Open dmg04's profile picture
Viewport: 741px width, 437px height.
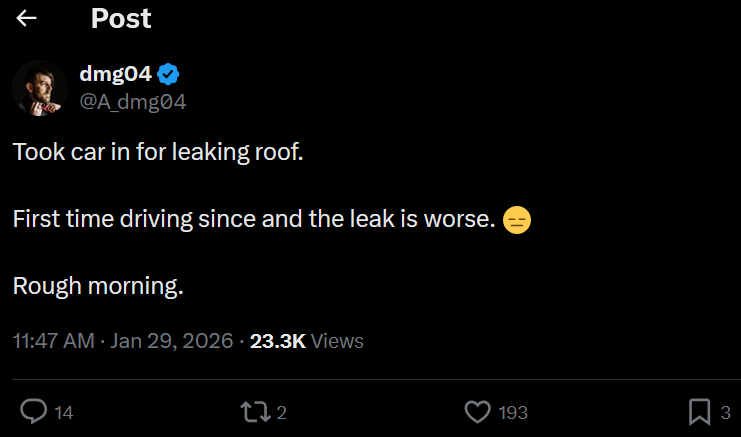tap(40, 87)
